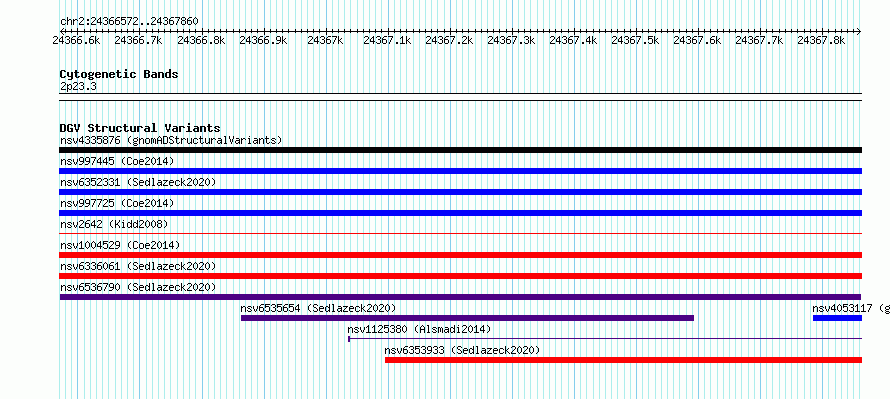This screenshot has width=890, height=399.
Task: Click the 24367.2k ruler tick label
Action: pyautogui.click(x=450, y=40)
